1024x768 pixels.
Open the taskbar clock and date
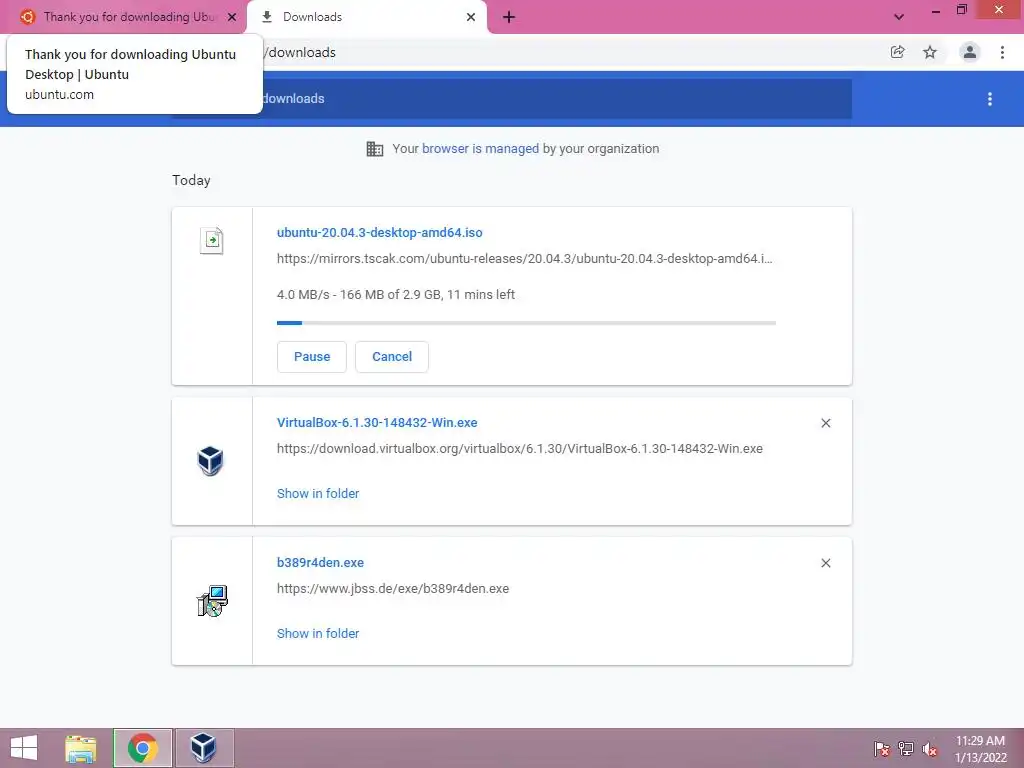980,749
